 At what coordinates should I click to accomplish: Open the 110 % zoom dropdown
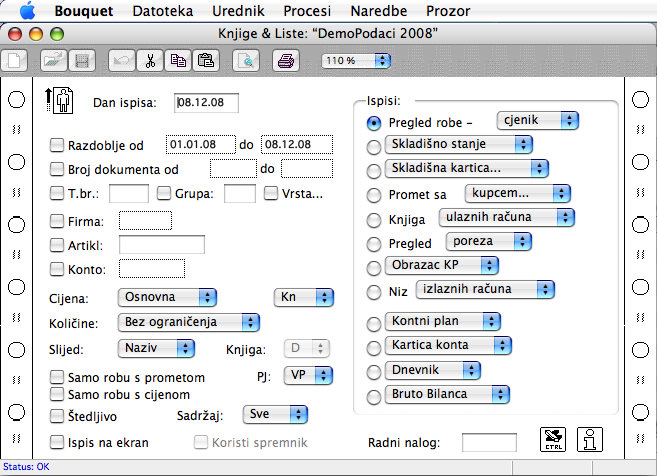(356, 61)
